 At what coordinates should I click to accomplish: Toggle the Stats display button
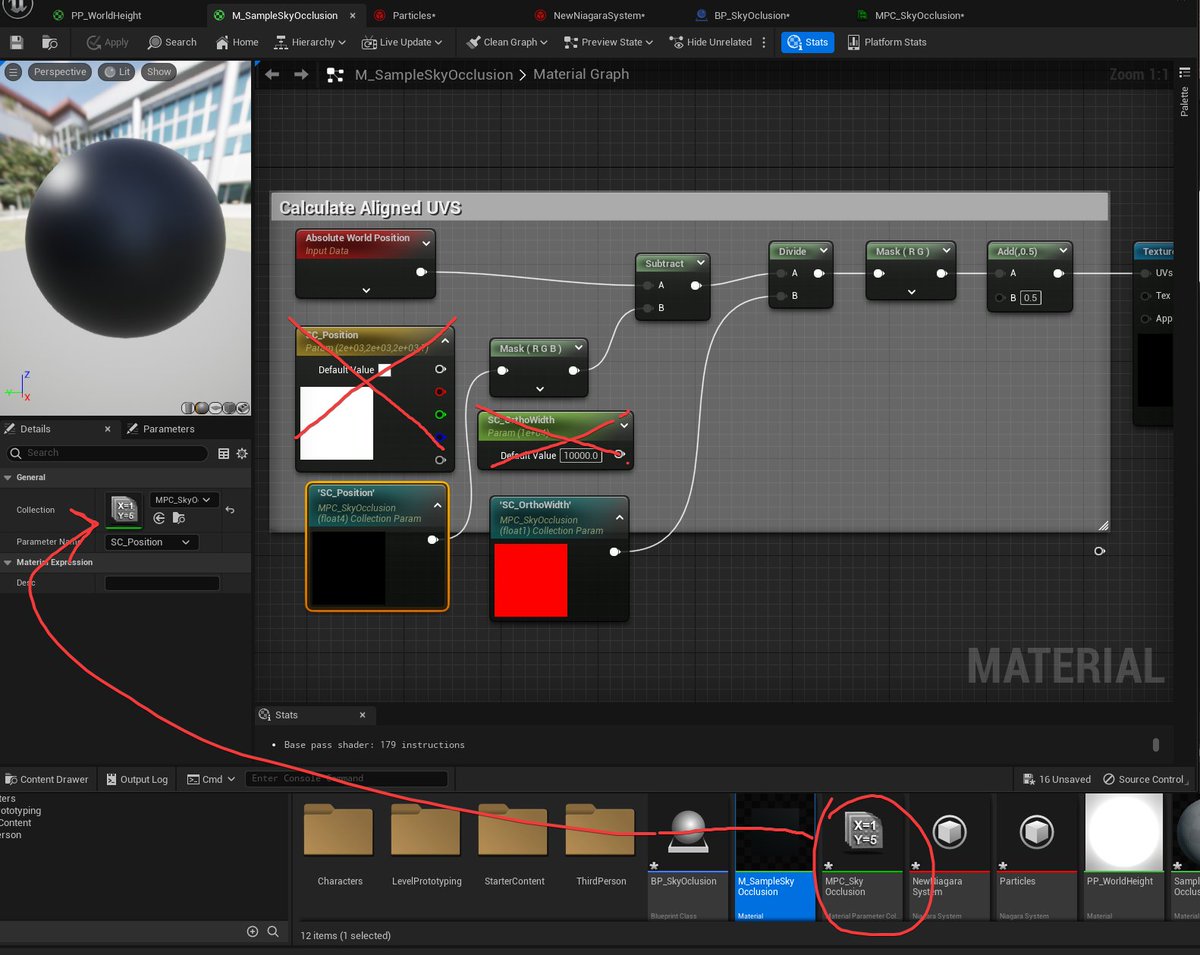[807, 41]
